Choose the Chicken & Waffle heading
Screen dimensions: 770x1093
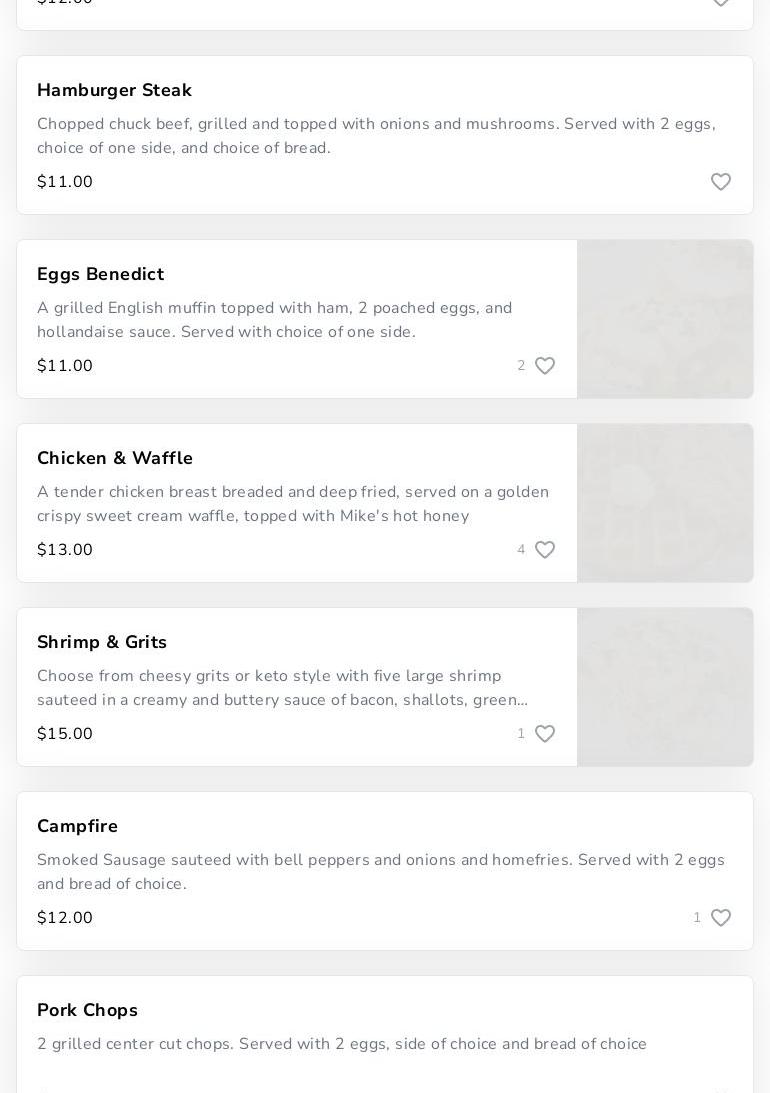pos(115,458)
